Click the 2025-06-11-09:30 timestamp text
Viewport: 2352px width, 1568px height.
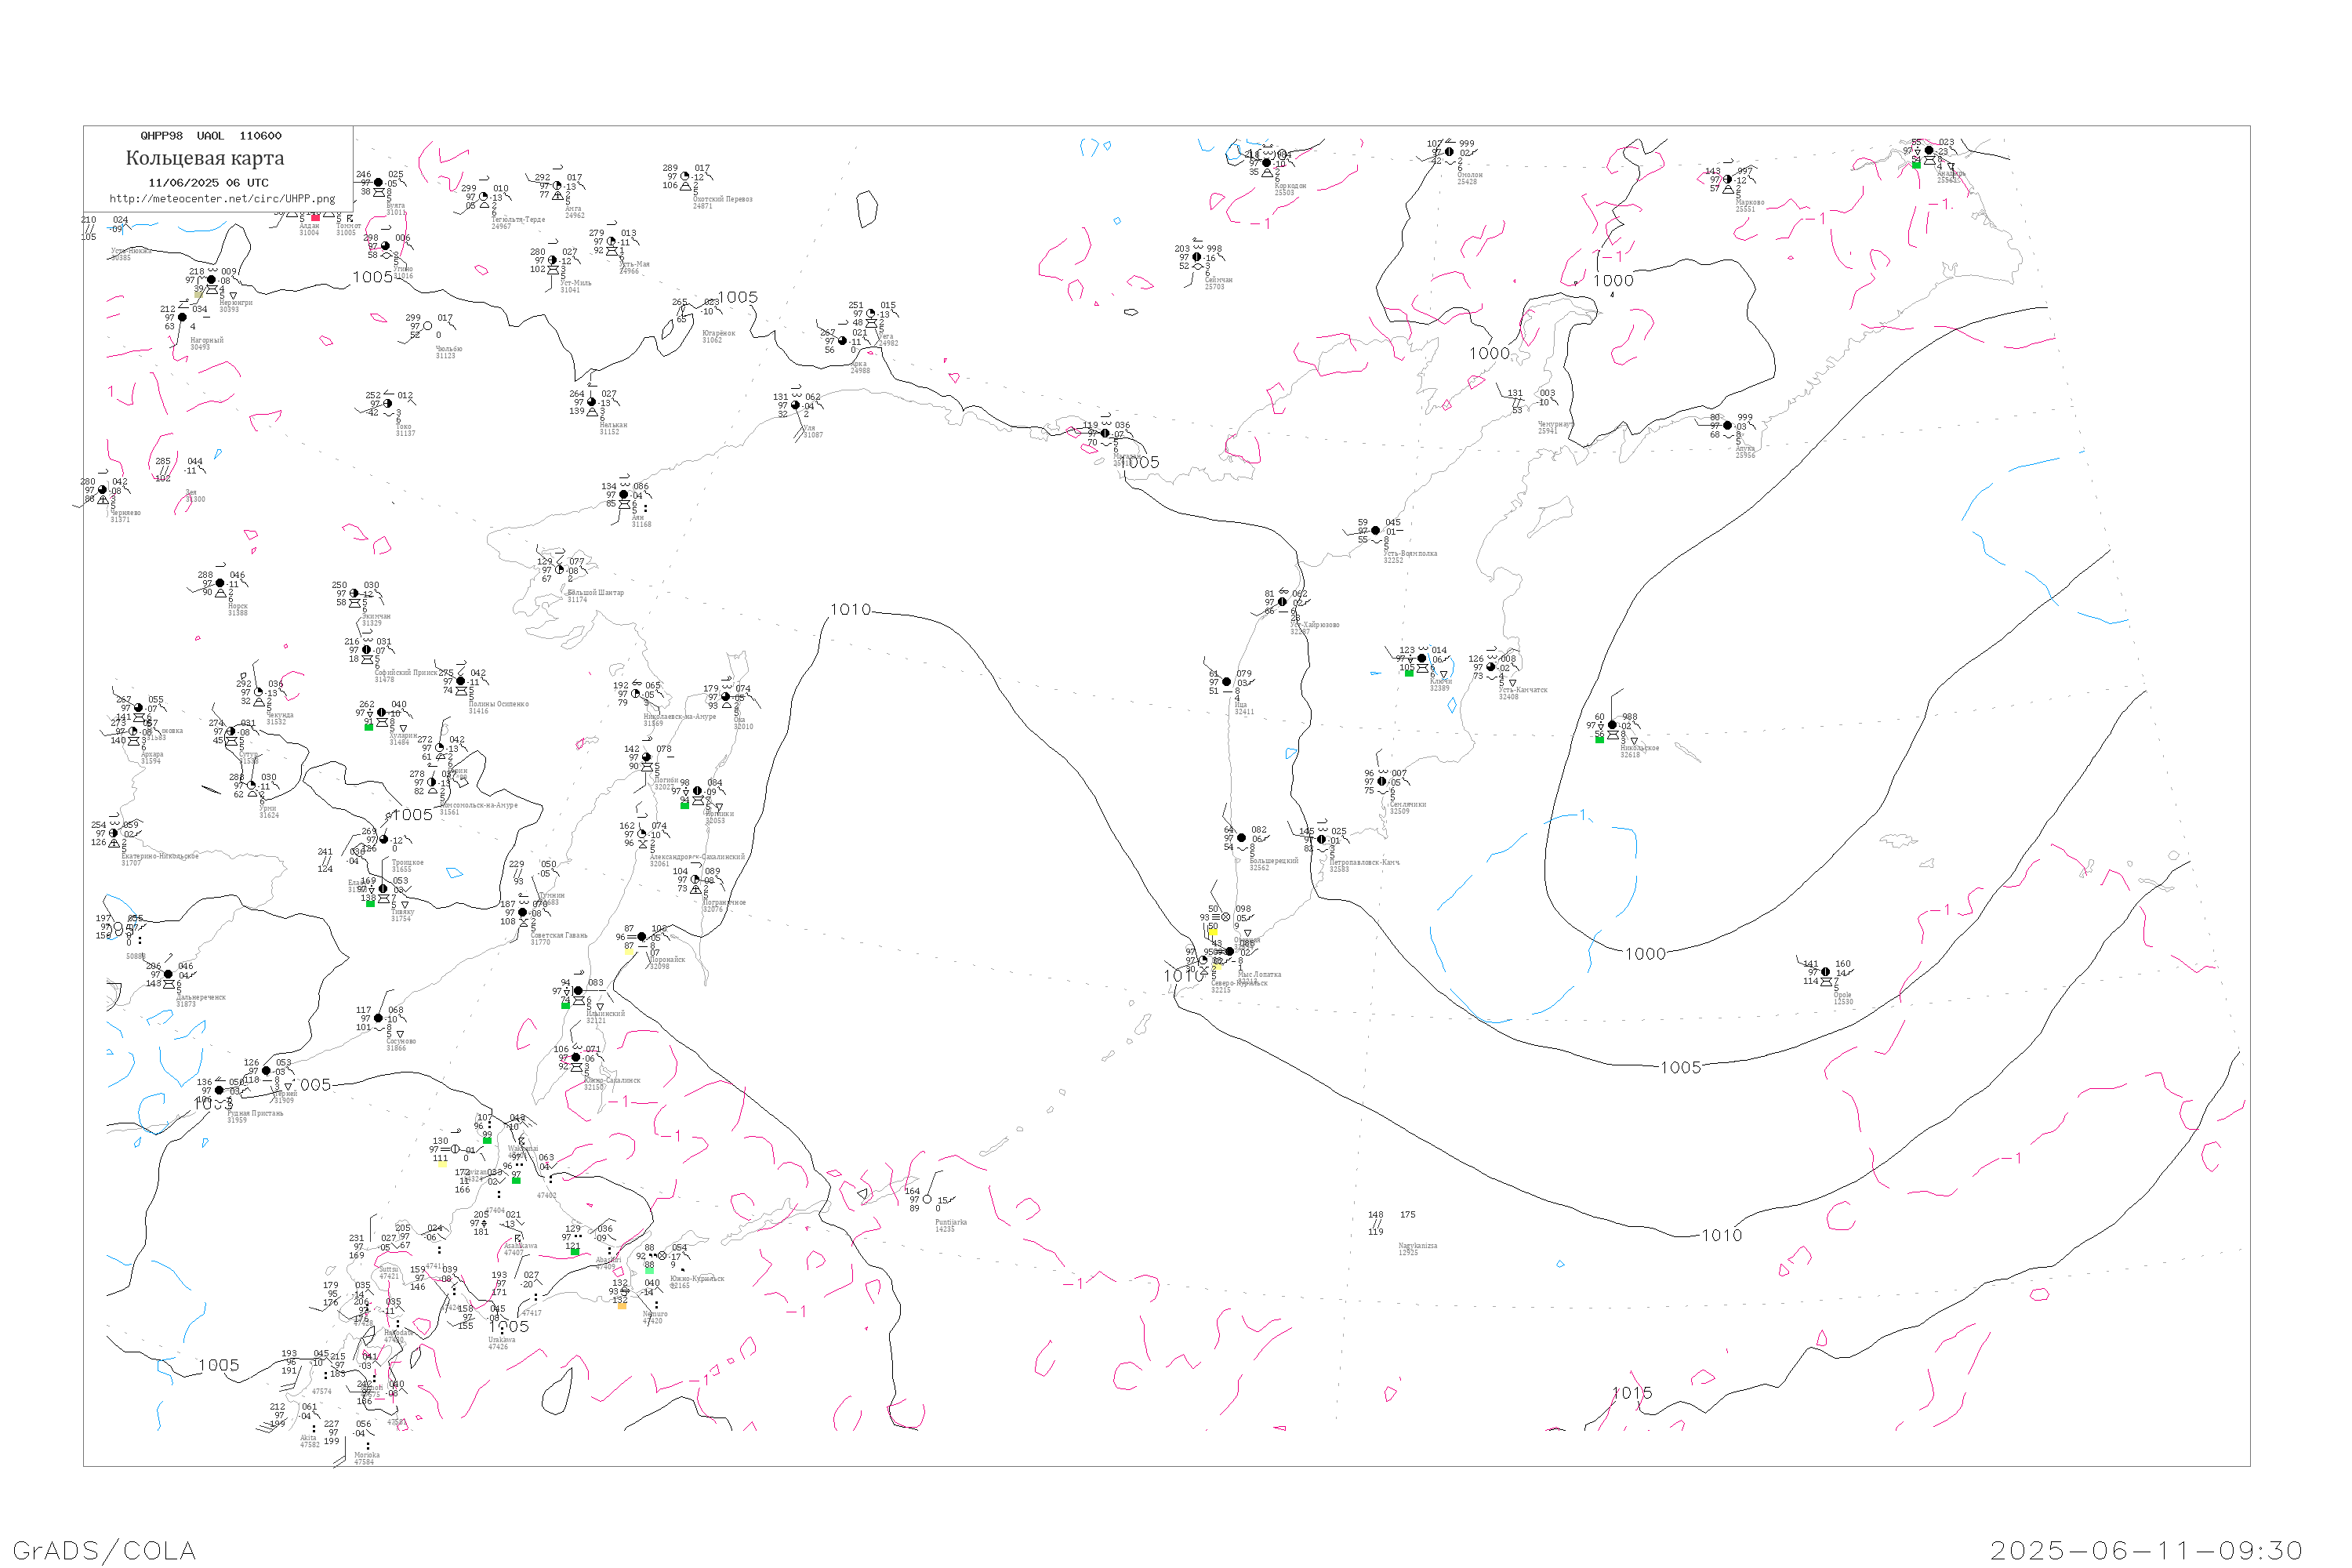point(2146,1550)
